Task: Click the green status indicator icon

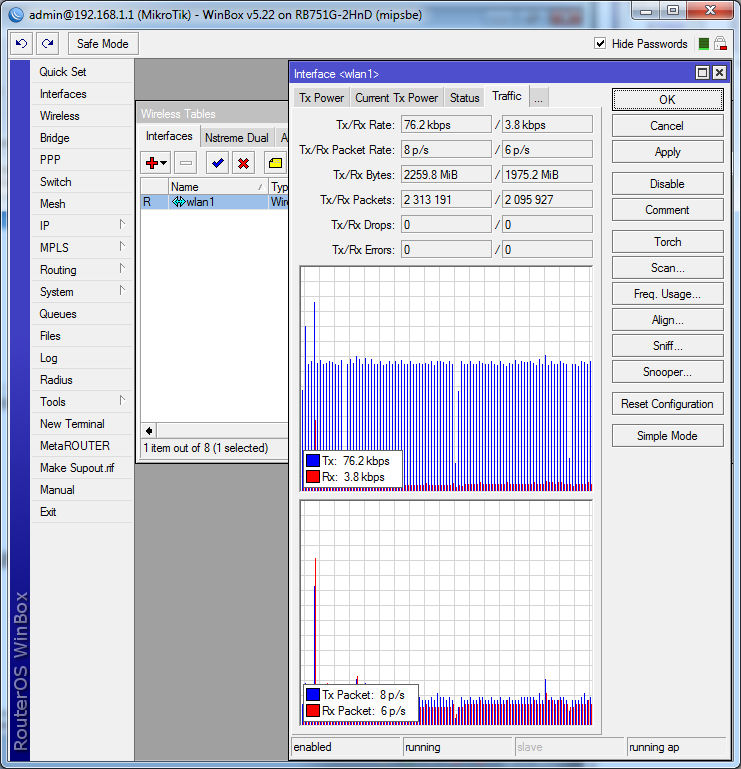Action: (x=704, y=44)
